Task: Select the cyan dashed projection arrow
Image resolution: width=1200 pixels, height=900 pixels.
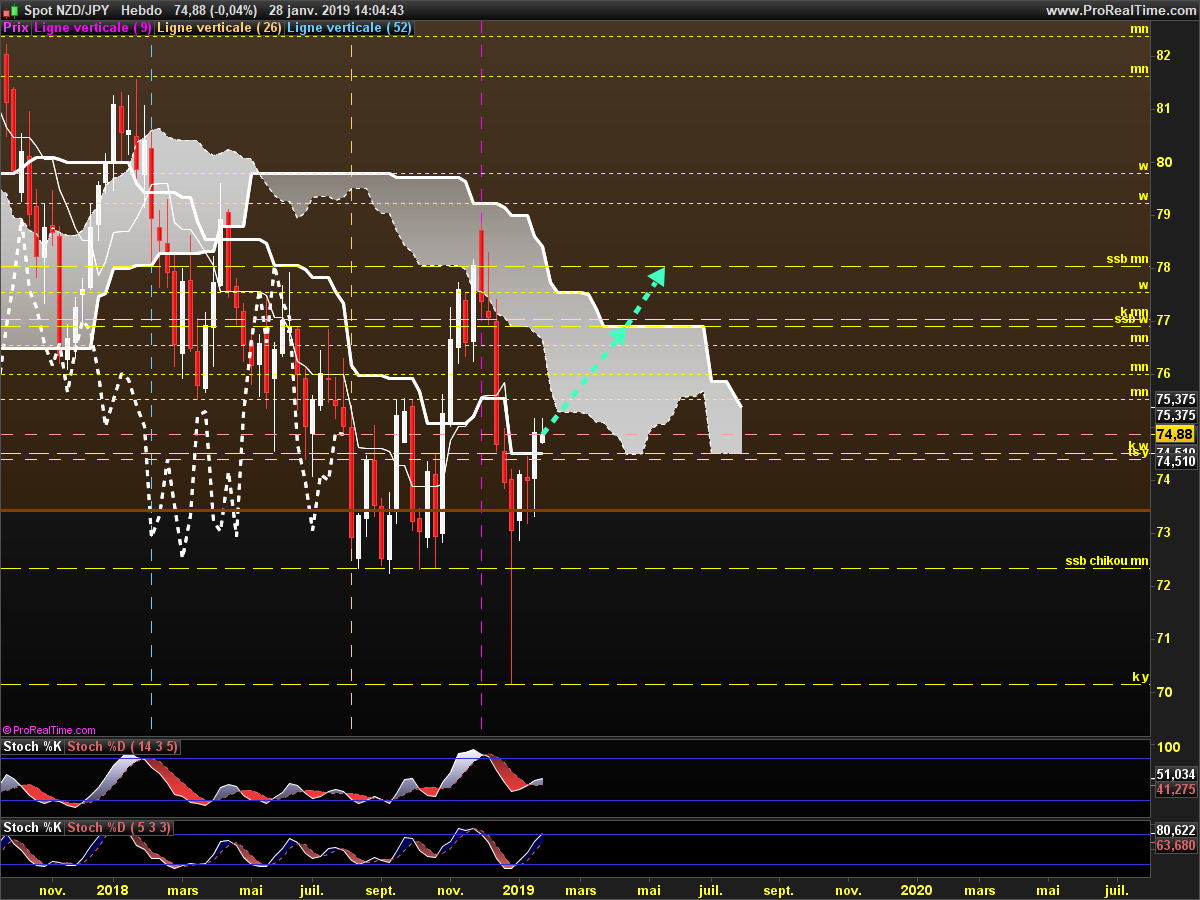Action: (x=603, y=353)
